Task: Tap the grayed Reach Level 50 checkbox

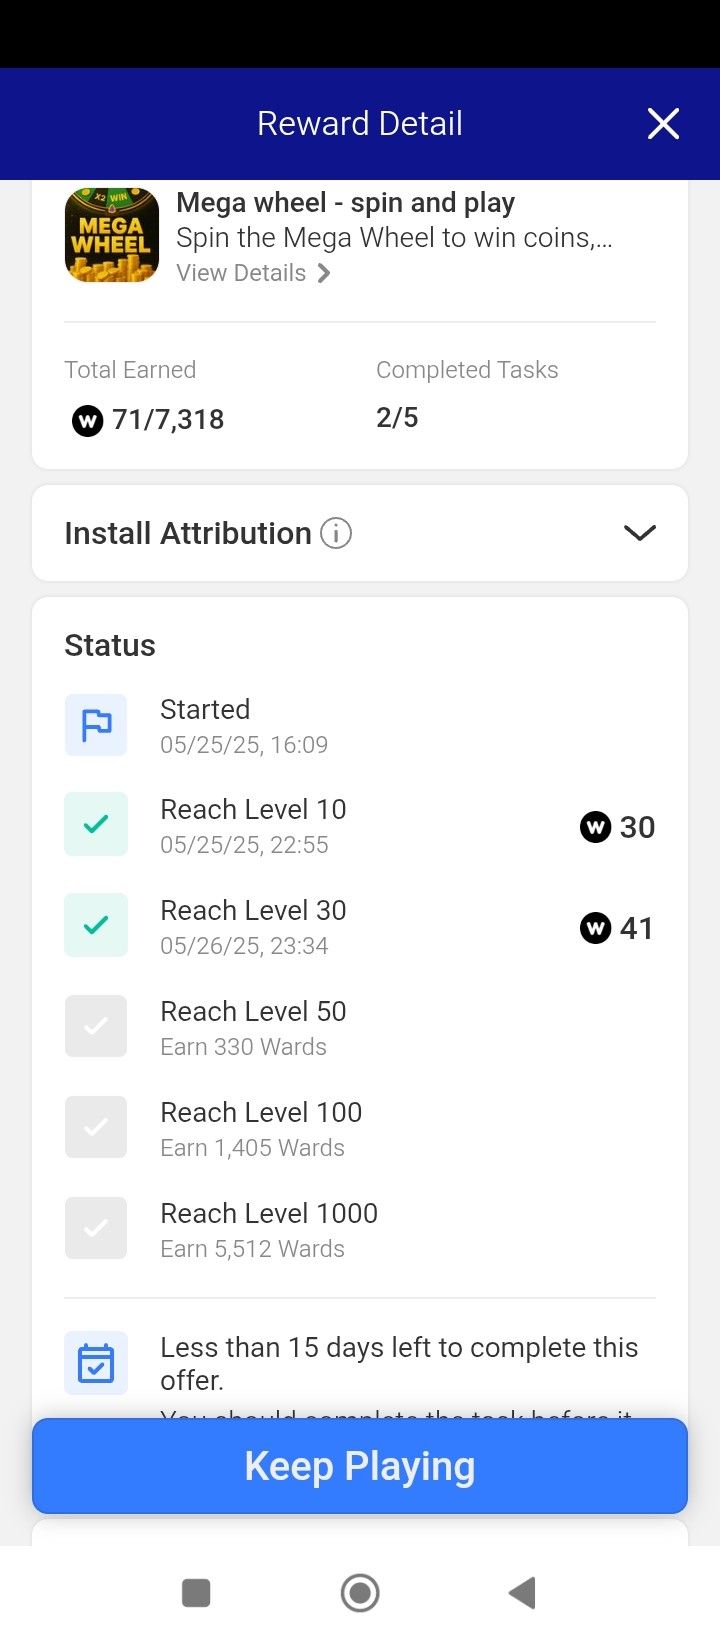Action: 96,1026
